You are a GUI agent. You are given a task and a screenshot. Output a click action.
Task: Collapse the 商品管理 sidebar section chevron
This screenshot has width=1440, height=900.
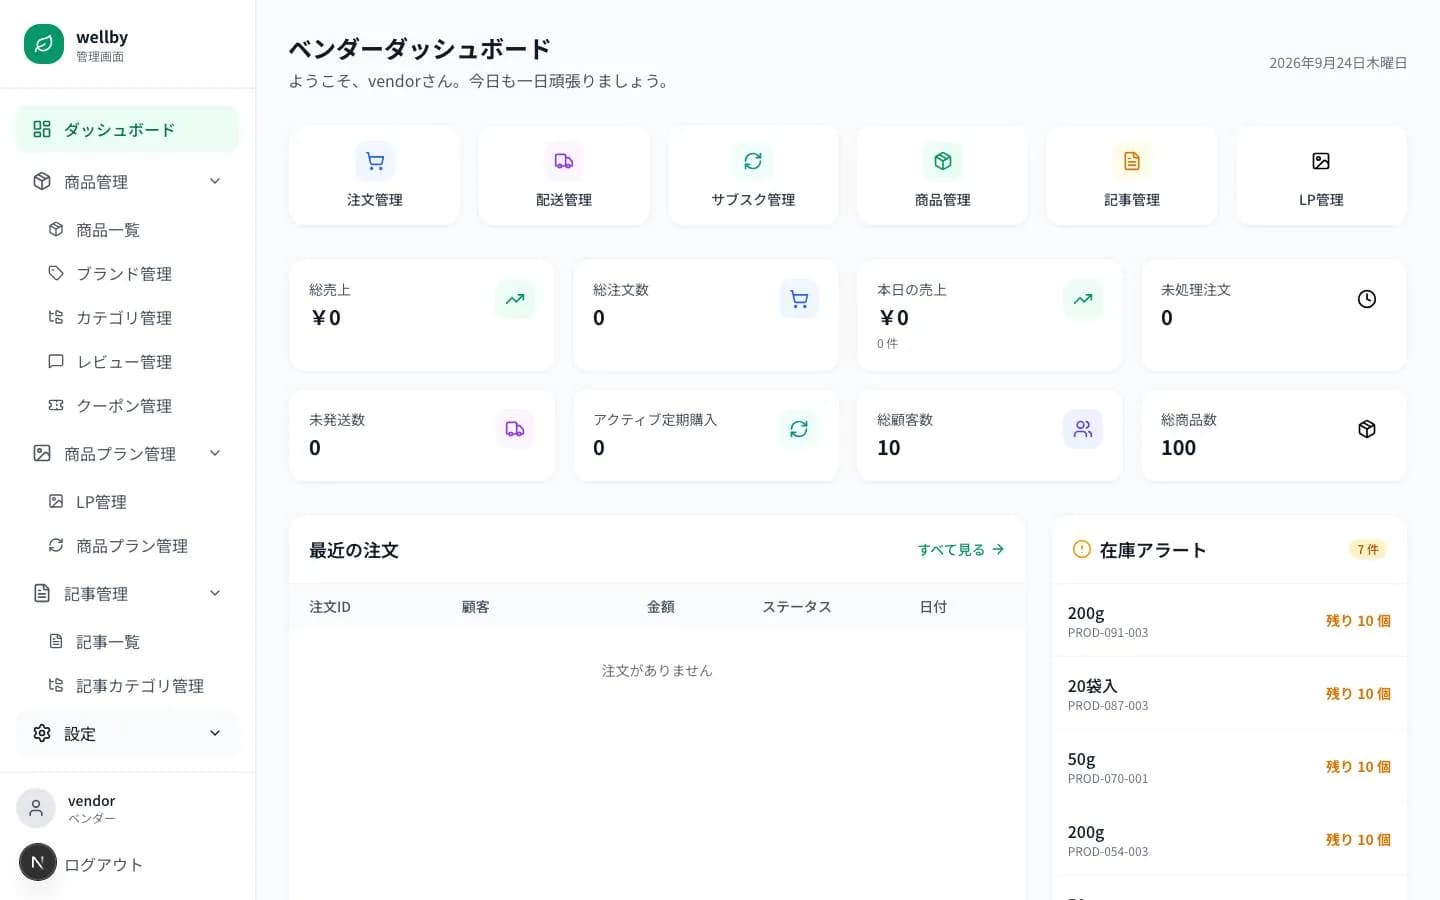tap(215, 181)
